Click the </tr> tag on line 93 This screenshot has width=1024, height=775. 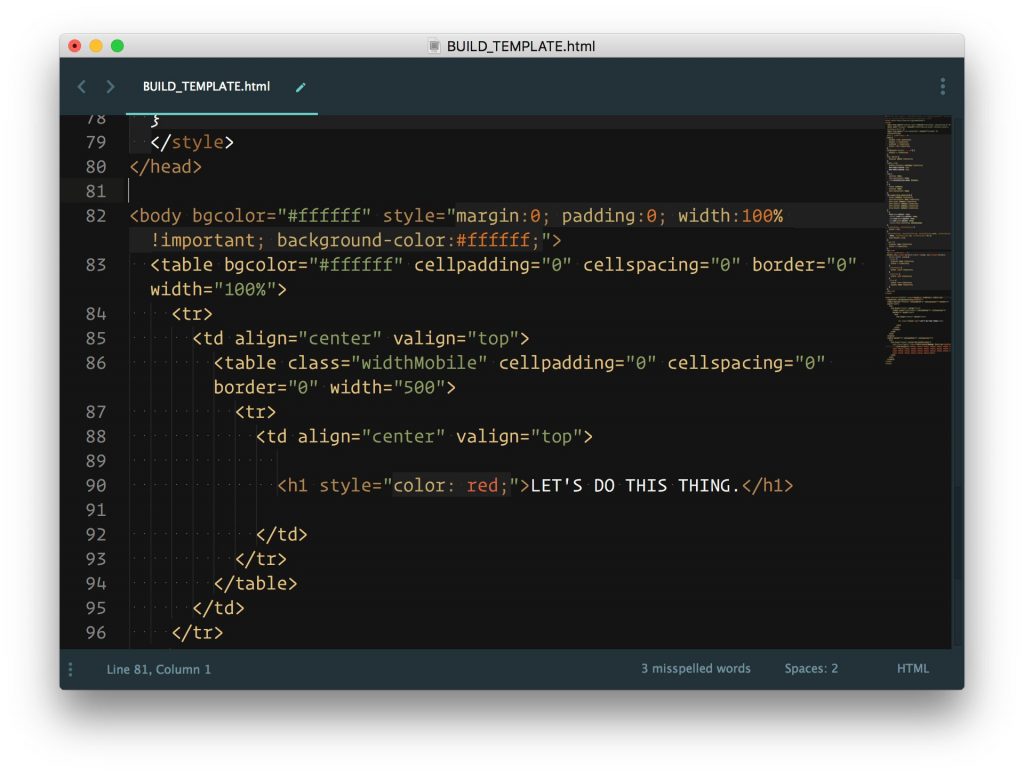[261, 560]
